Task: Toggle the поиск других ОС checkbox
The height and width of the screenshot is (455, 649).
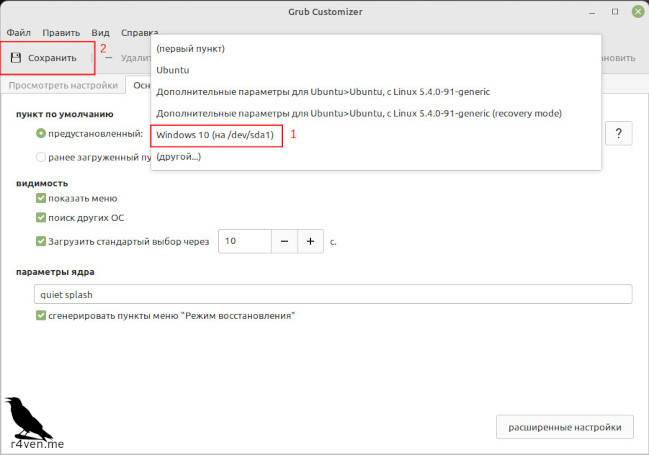Action: click(41, 217)
